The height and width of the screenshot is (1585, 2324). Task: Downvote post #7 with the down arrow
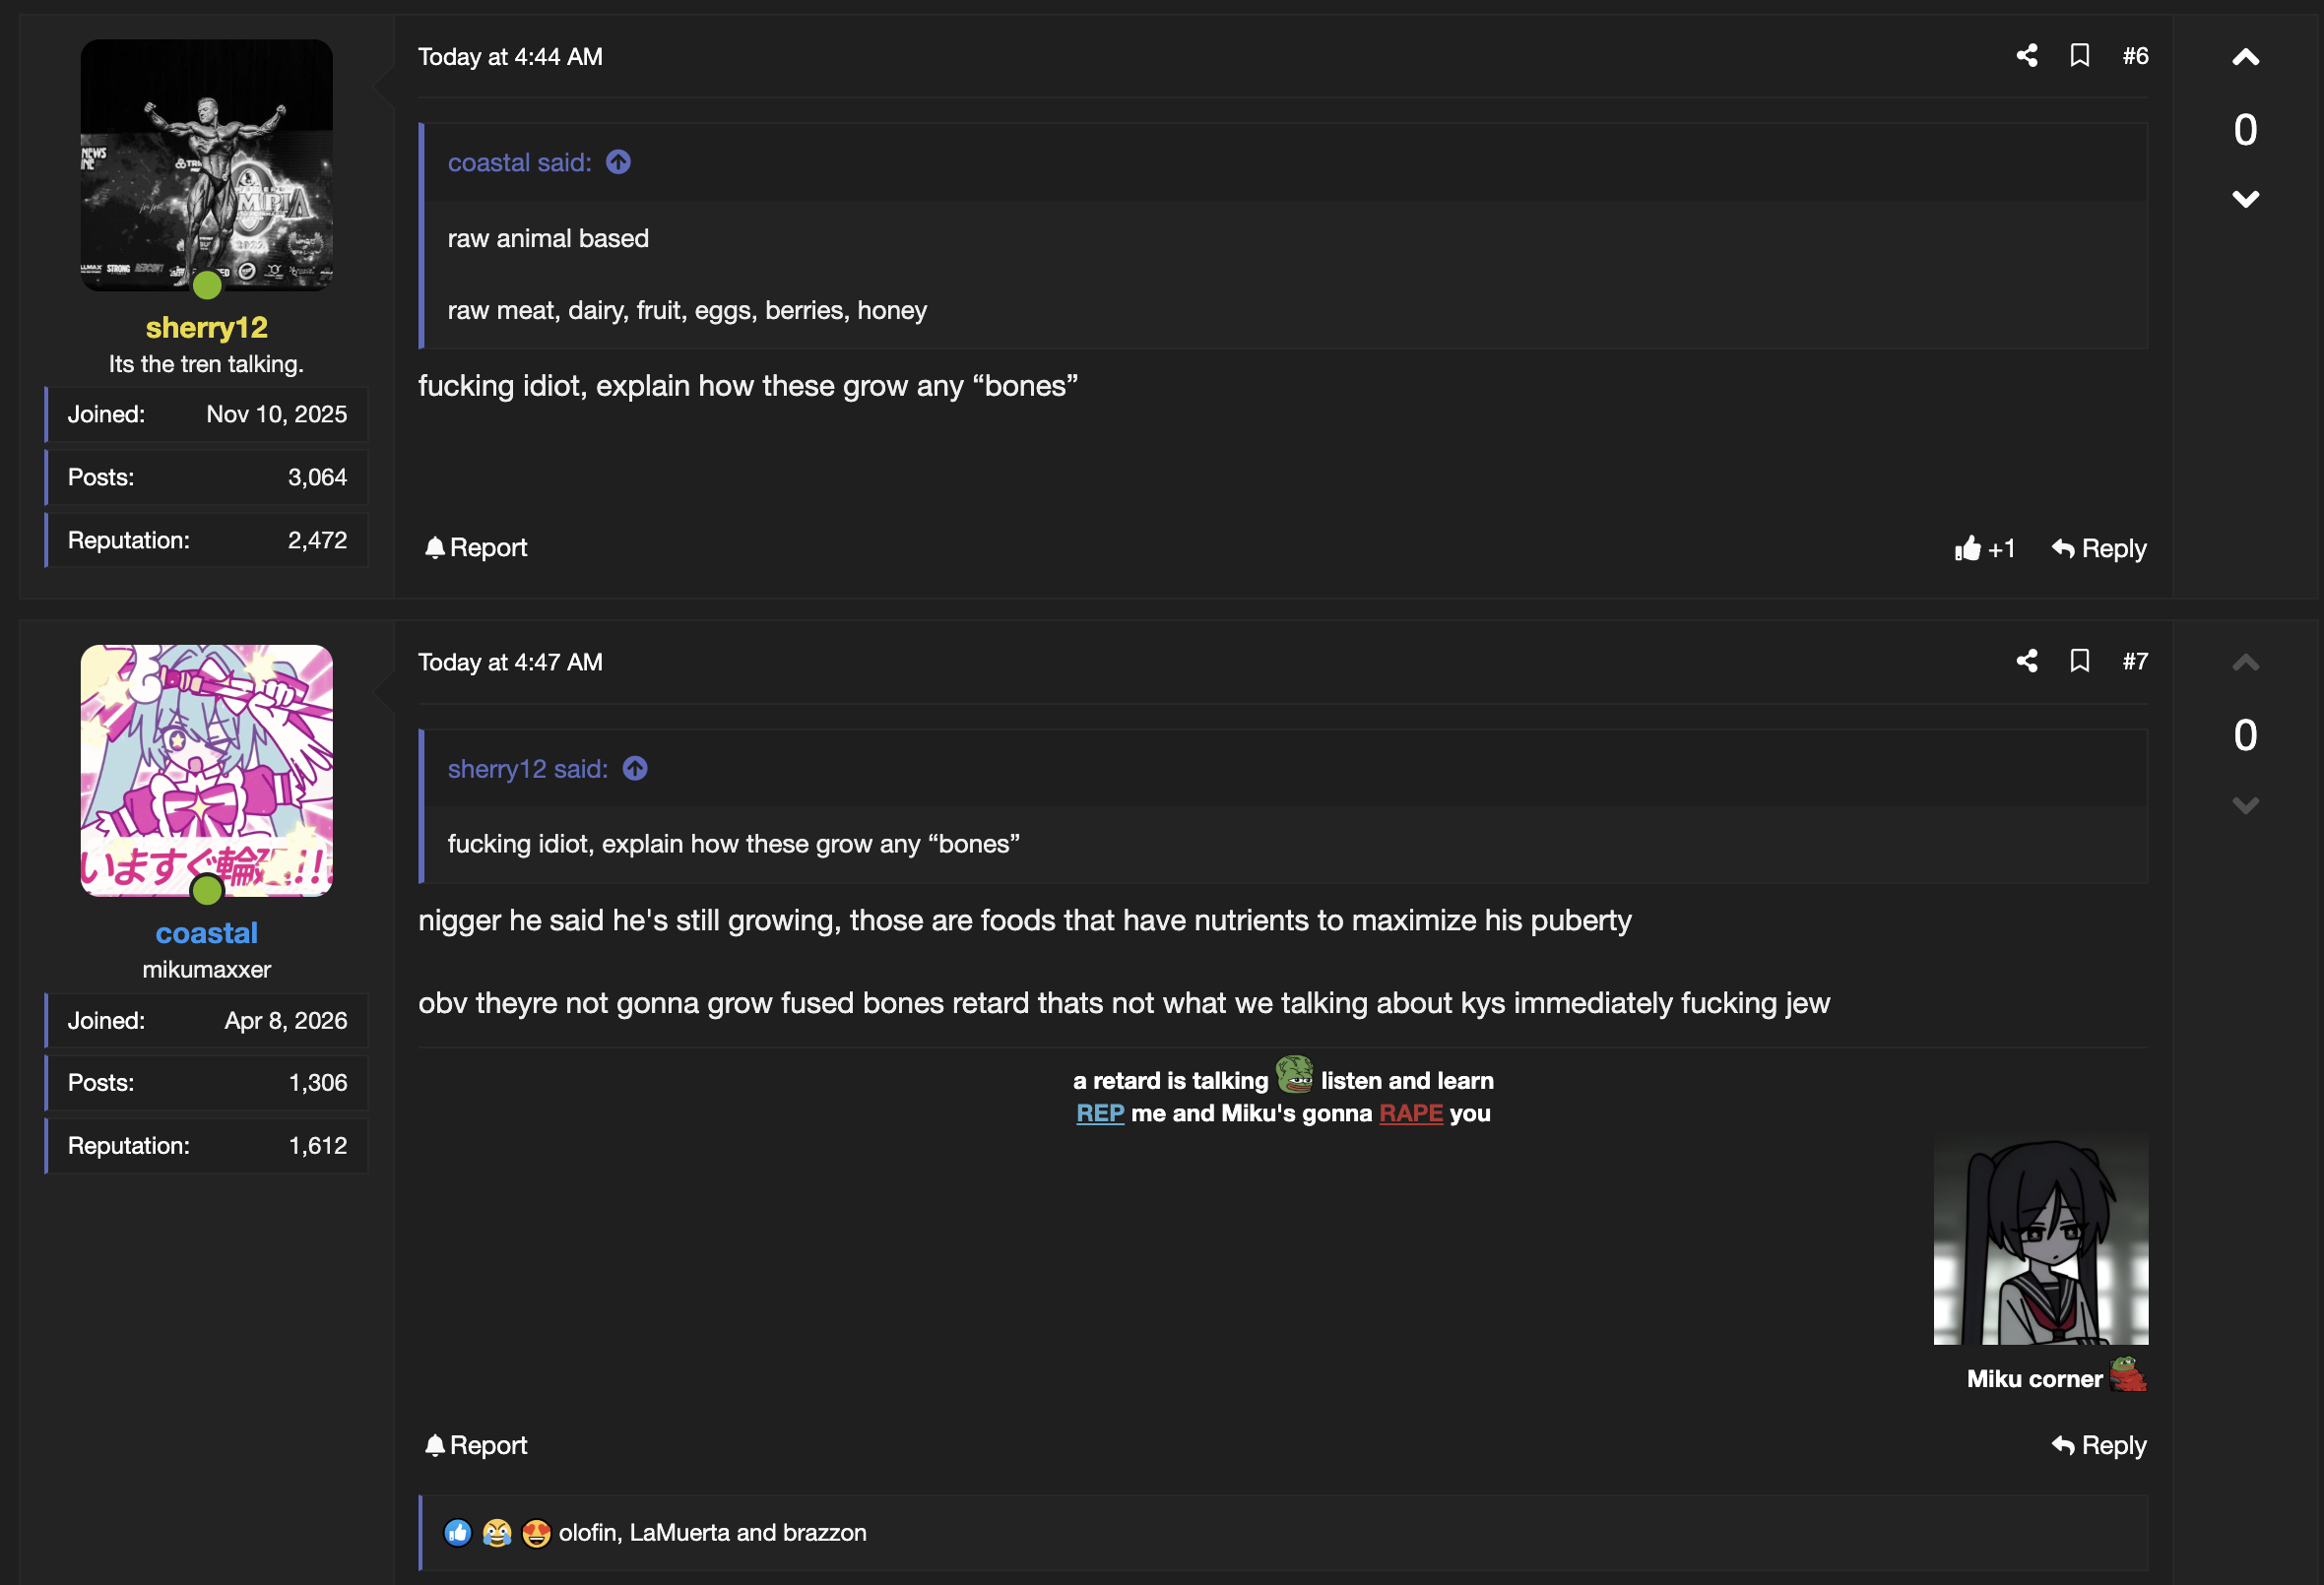coord(2245,804)
